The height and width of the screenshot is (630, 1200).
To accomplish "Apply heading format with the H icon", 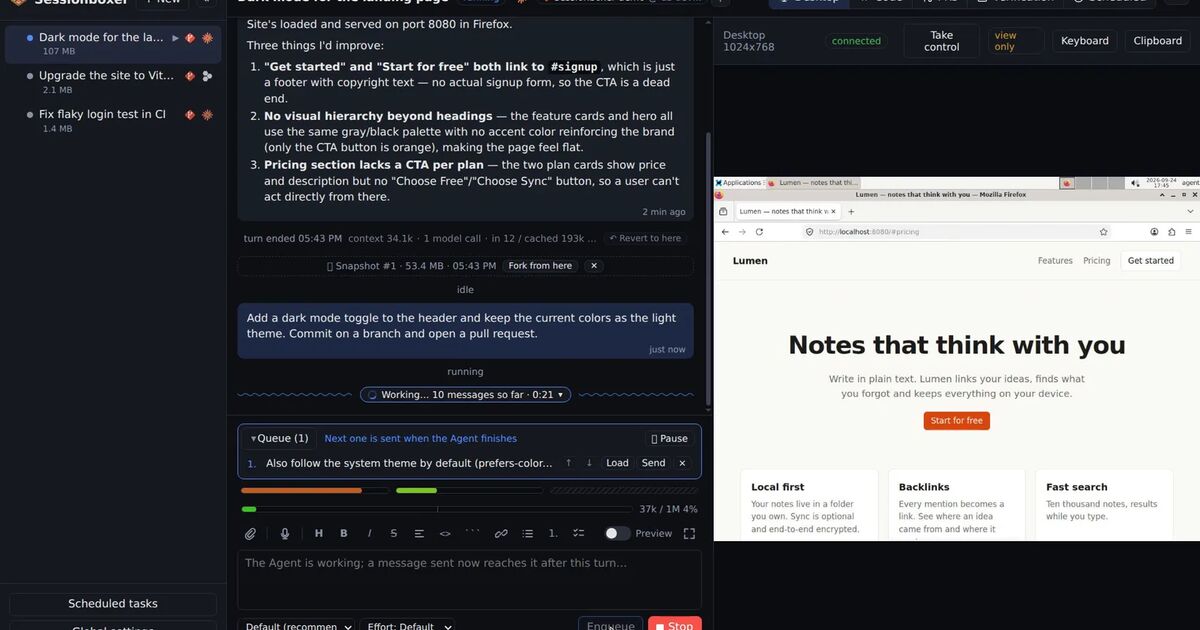I will (319, 533).
